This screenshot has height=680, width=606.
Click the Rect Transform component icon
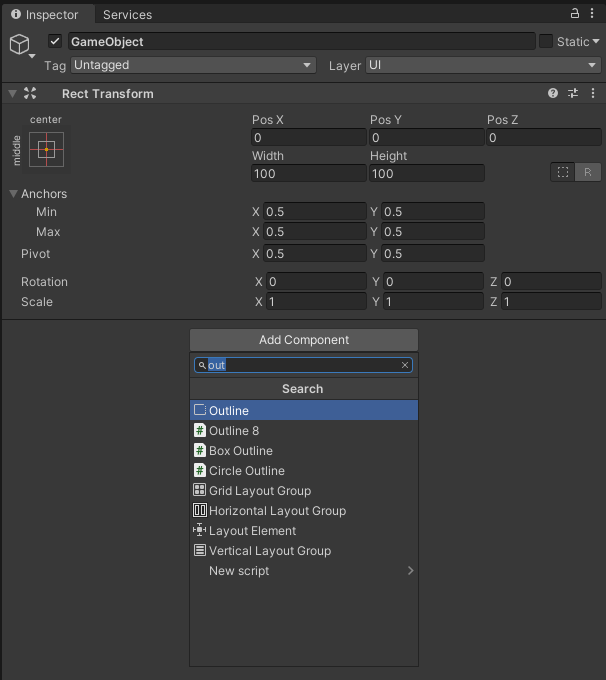(30, 93)
